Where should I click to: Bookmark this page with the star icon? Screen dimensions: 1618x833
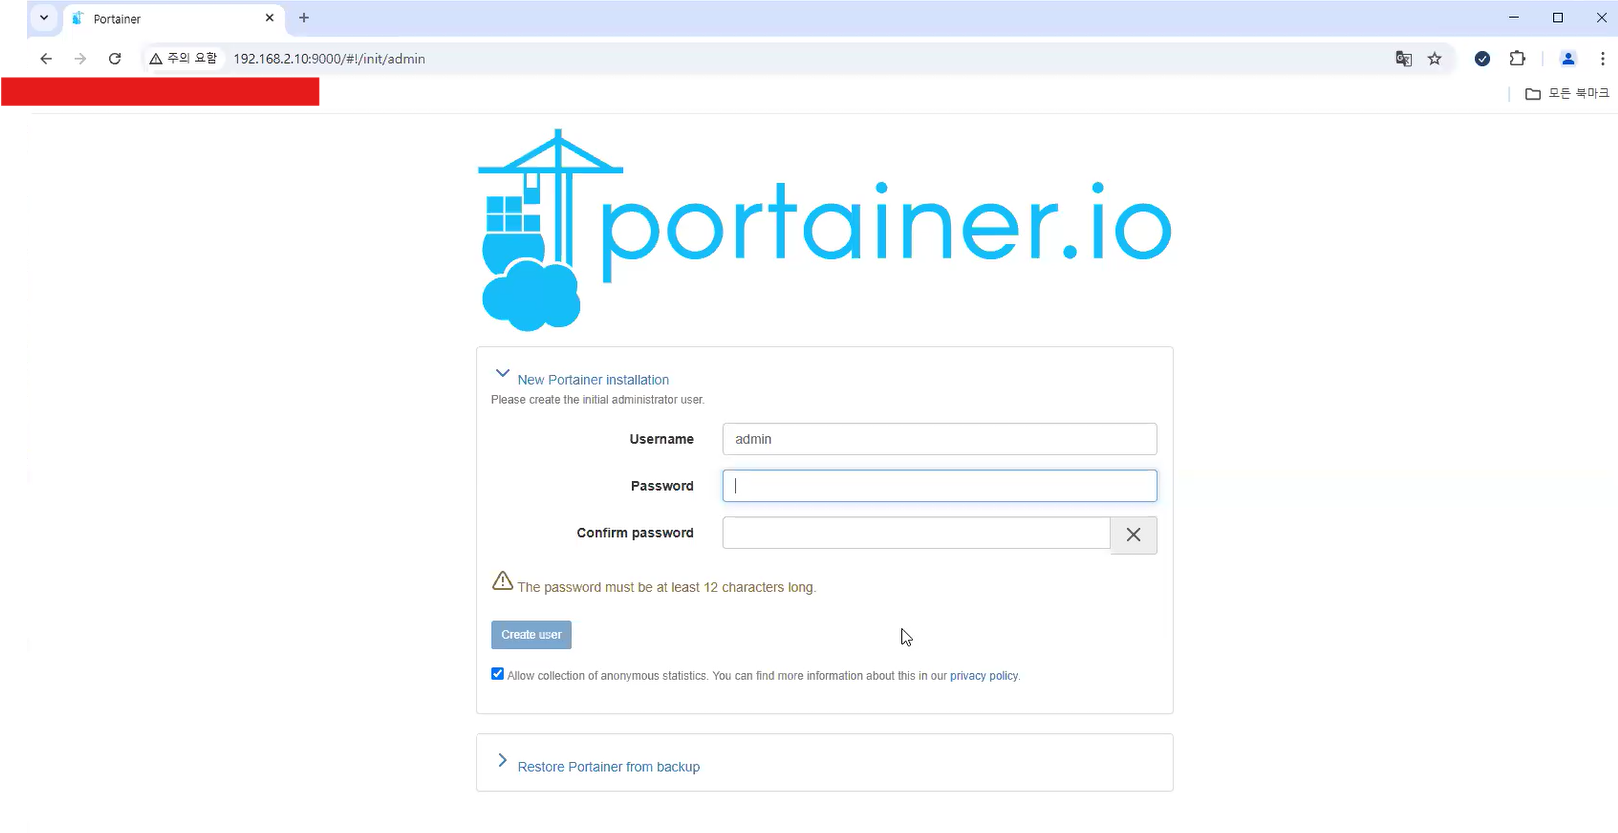(1435, 59)
